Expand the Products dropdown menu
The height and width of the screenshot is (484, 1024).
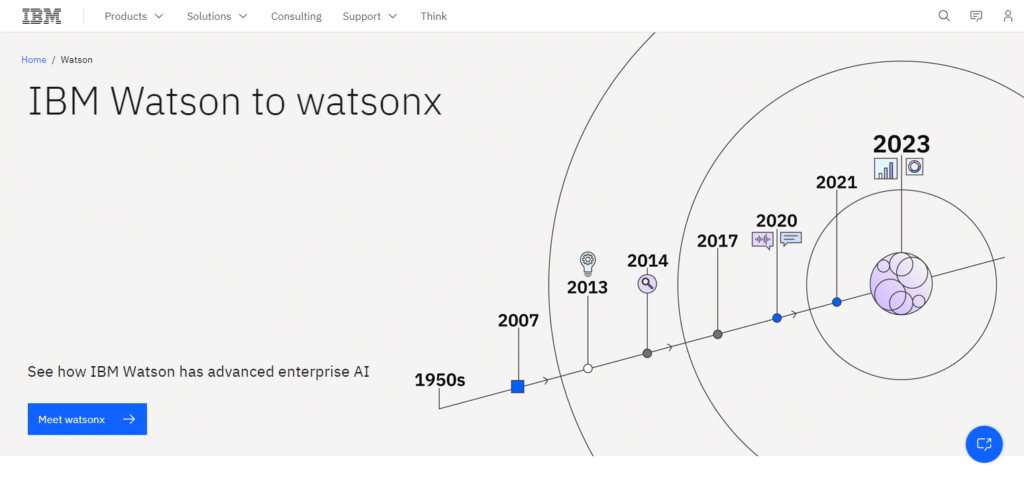(x=134, y=16)
